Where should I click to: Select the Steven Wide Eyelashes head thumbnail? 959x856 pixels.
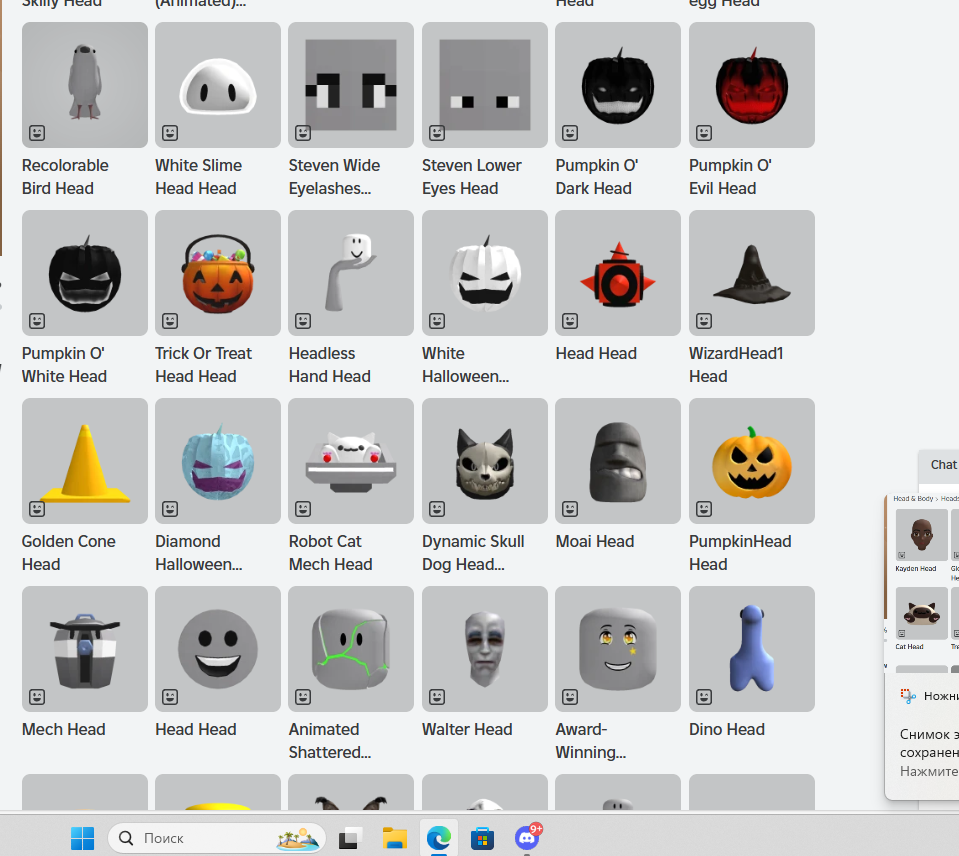351,85
